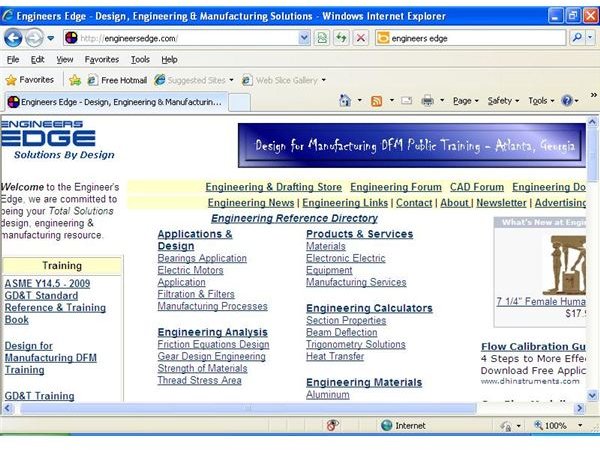Select the Engineers Edge browser tab
600x450 pixels.
point(115,102)
